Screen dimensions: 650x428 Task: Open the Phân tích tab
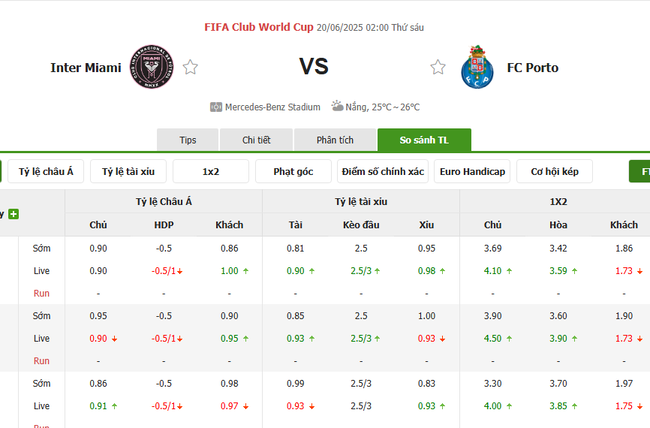(335, 140)
